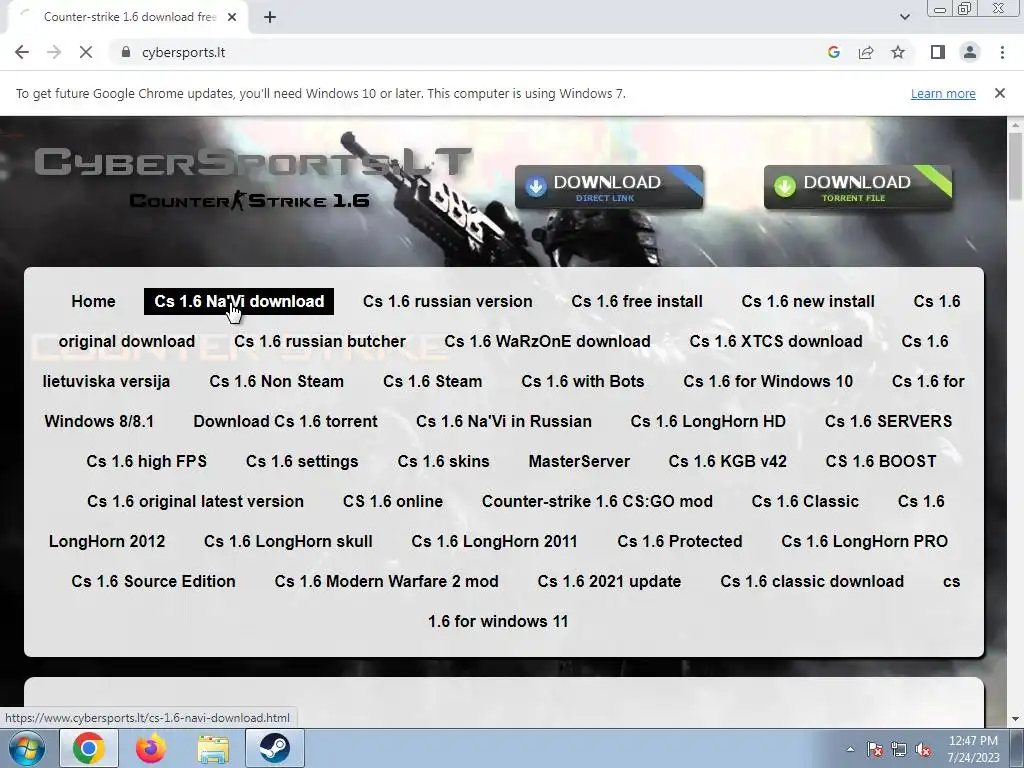Image resolution: width=1024 pixels, height=768 pixels.
Task: Click the Download Torrent File button
Action: pyautogui.click(x=858, y=187)
